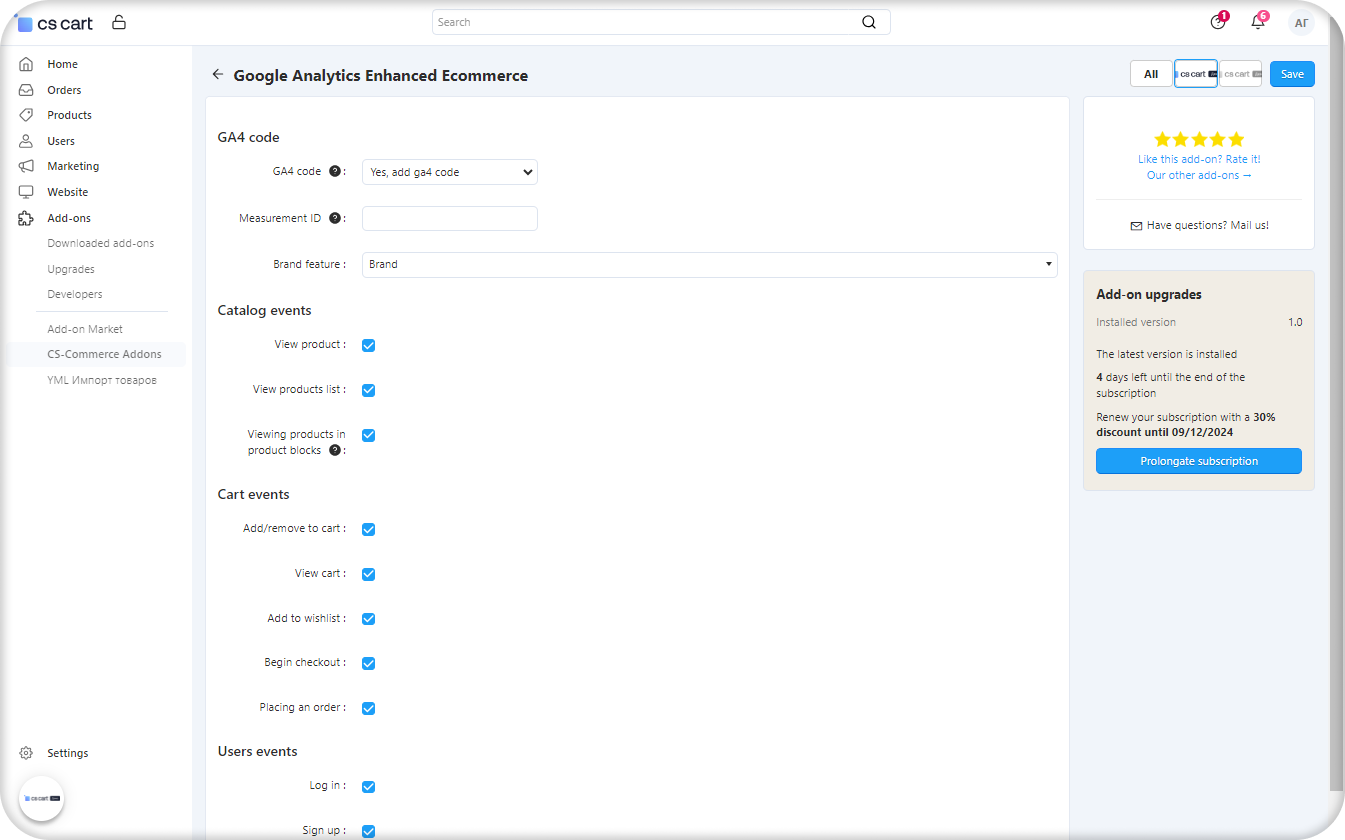1345x840 pixels.
Task: Click the round cs cart badge at bottom left
Action: [41, 798]
